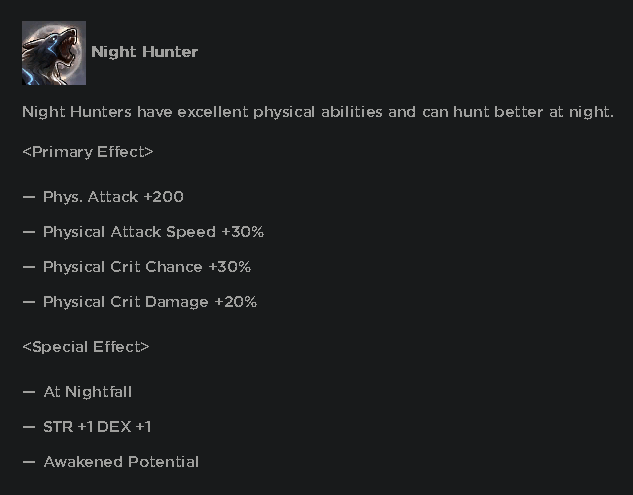Click the STR +1 bonus text

coord(68,427)
